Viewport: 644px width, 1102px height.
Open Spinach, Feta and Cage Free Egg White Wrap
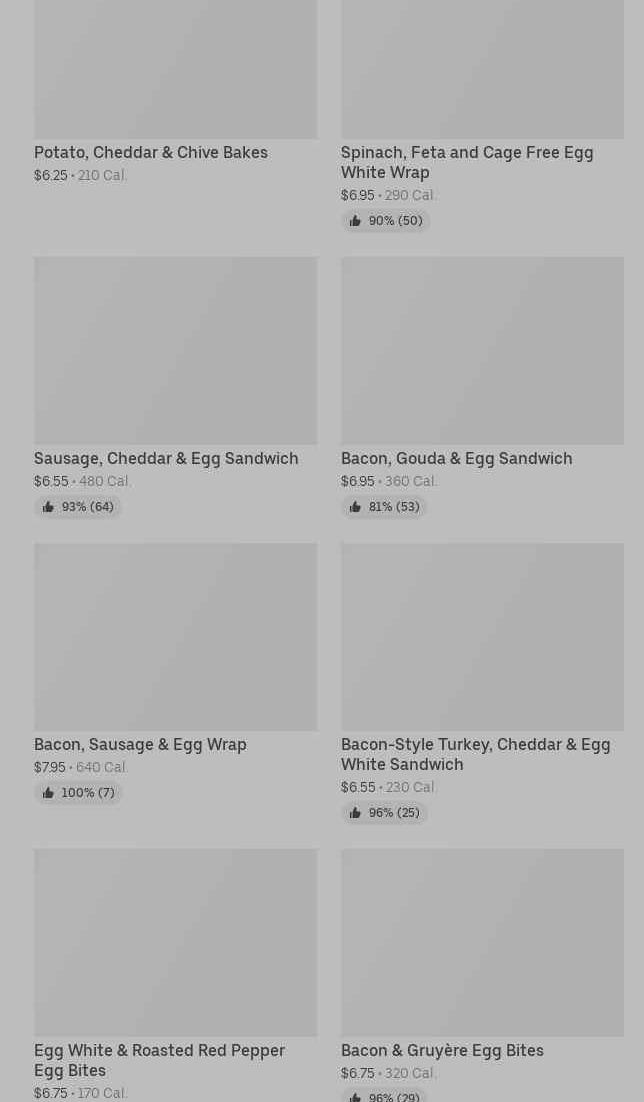[x=466, y=162]
